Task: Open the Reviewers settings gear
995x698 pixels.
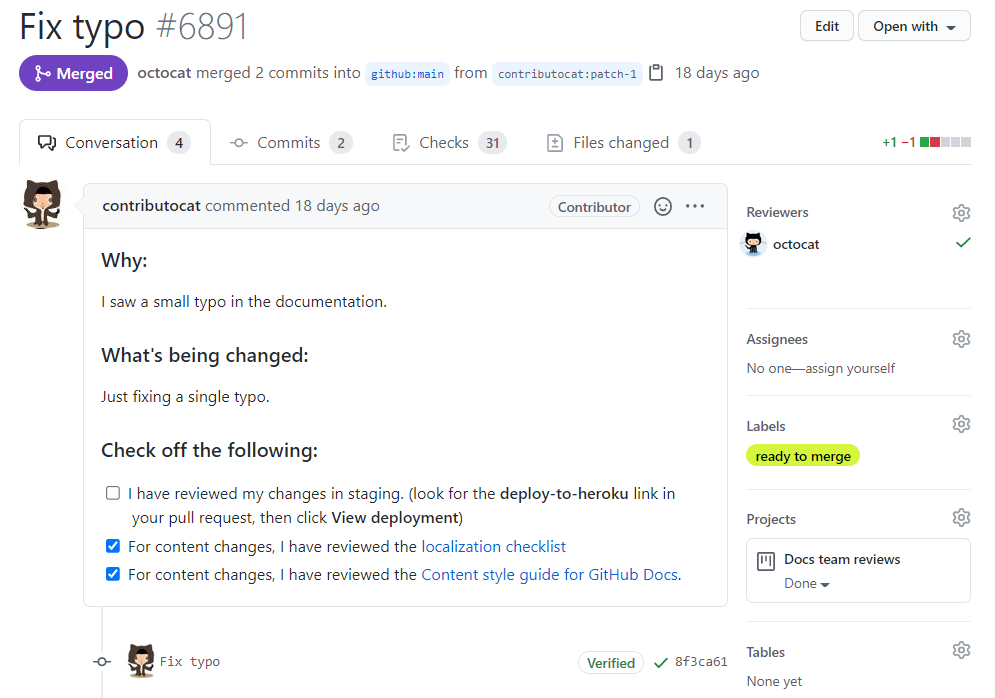Action: [961, 212]
